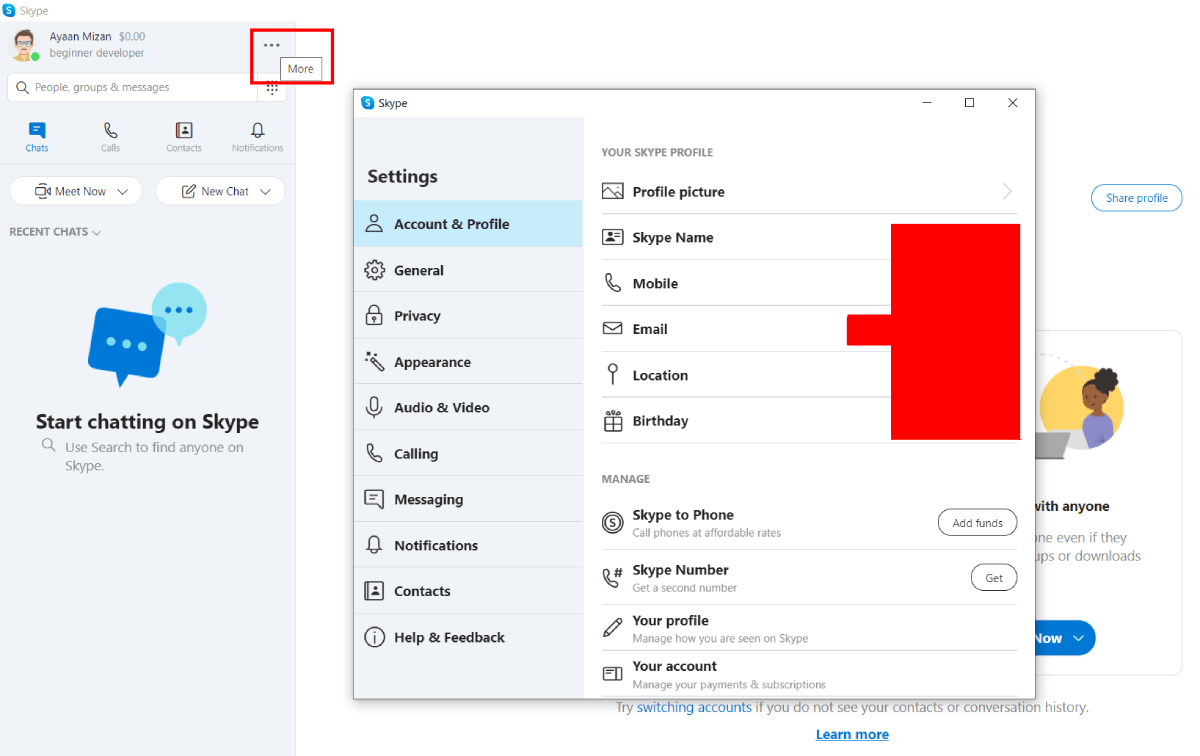Click the Add funds button
This screenshot has width=1200, height=756.
point(977,523)
